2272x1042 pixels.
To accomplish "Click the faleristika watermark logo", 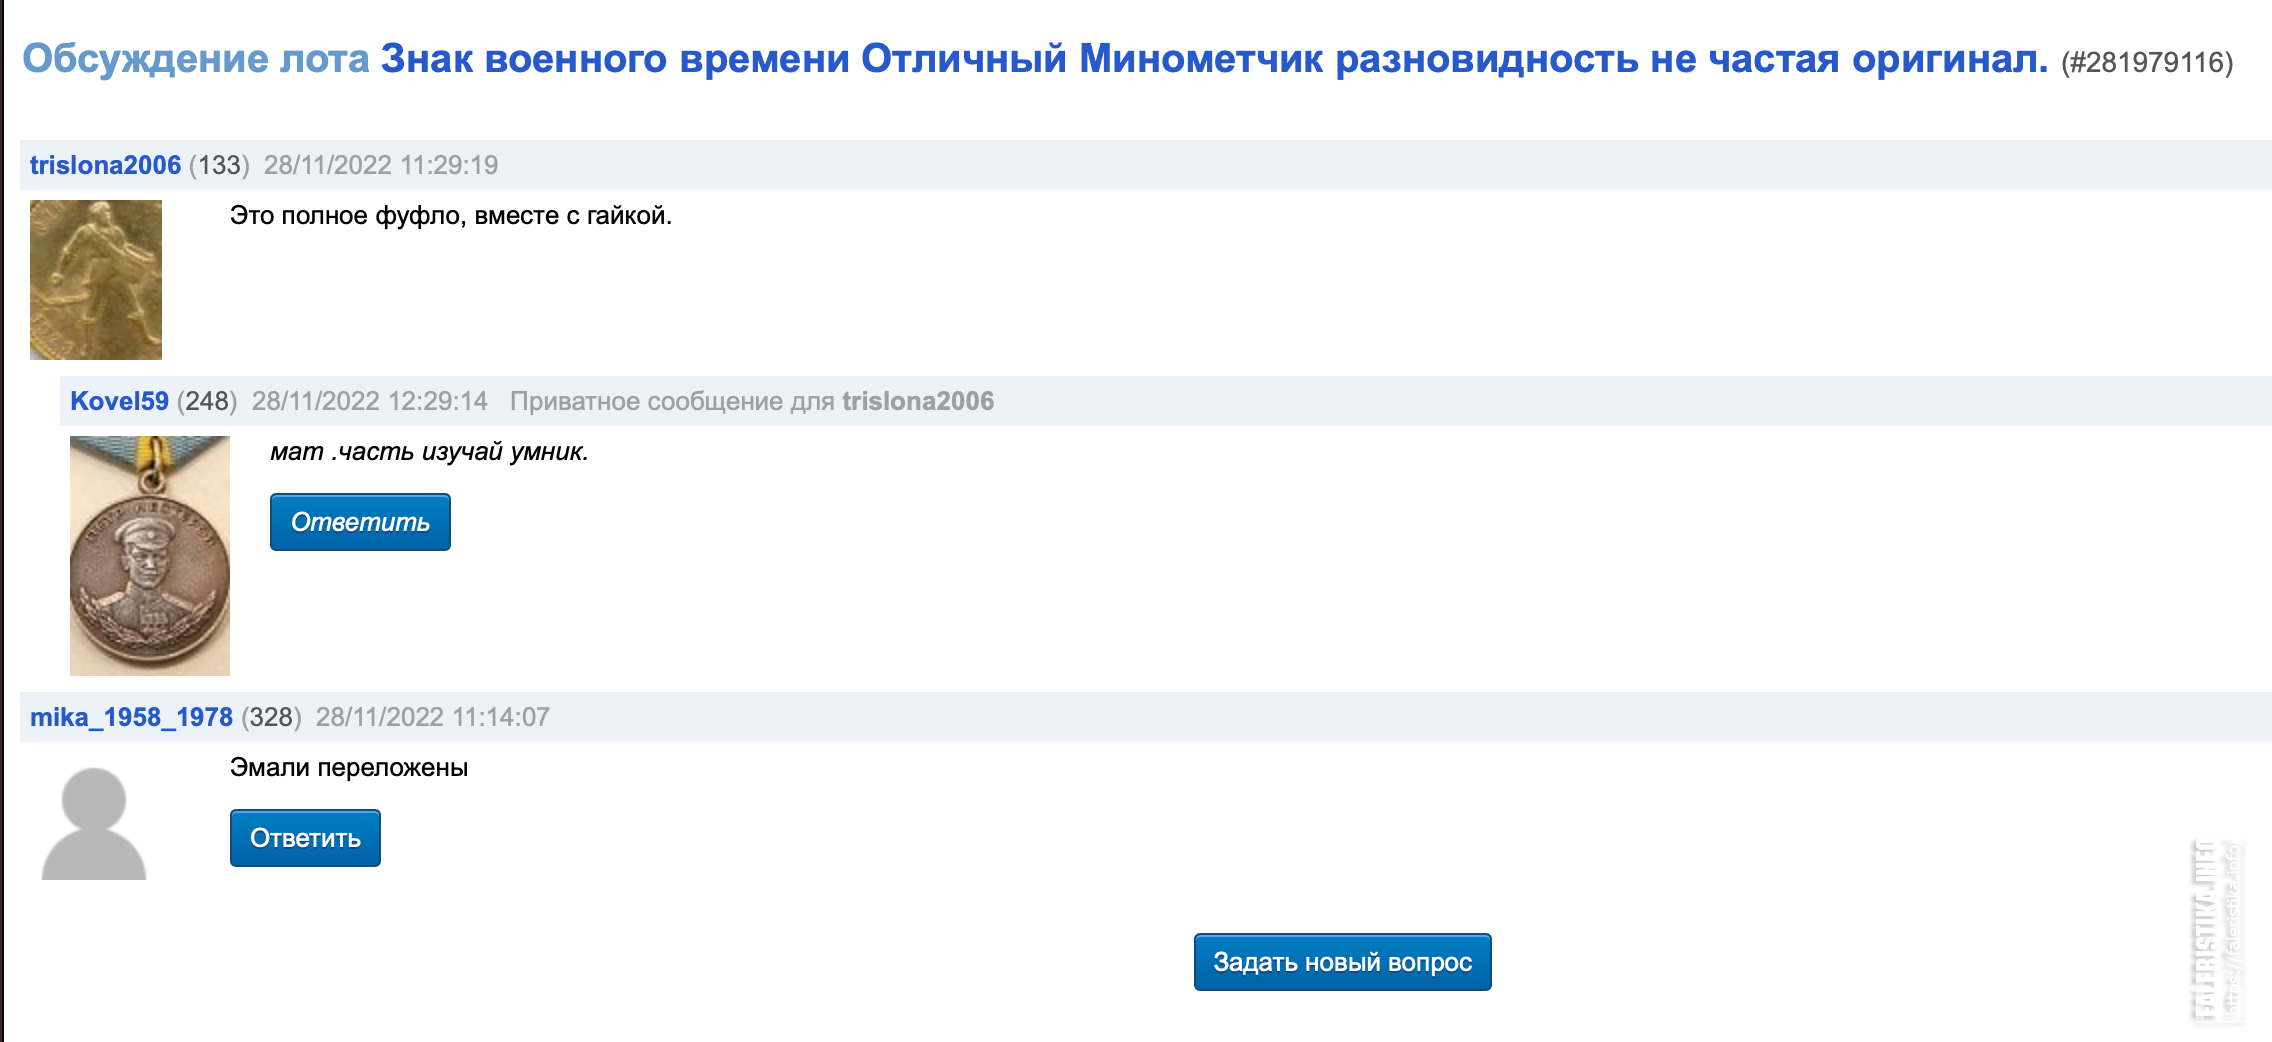I will (x=2216, y=932).
